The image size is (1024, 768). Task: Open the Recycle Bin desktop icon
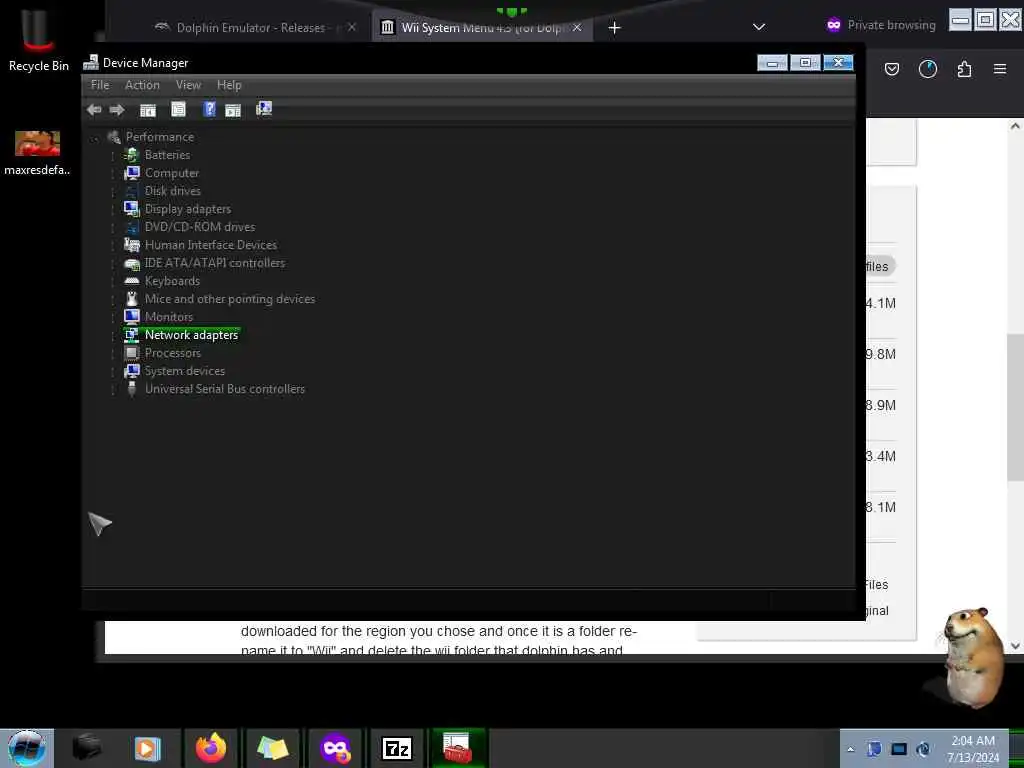click(x=38, y=39)
